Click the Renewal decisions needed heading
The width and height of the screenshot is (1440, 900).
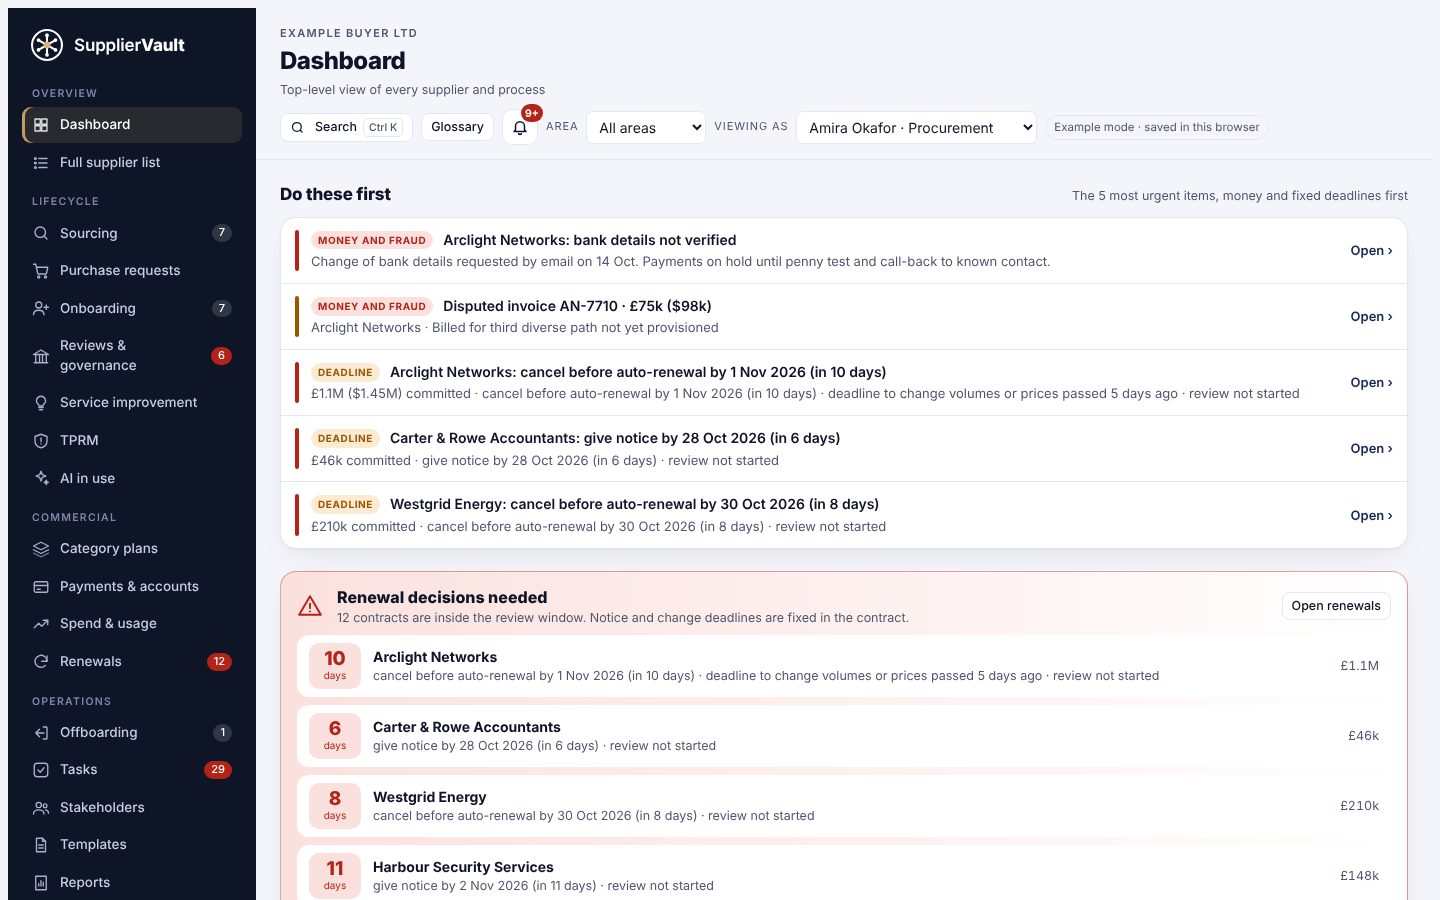[x=442, y=597]
